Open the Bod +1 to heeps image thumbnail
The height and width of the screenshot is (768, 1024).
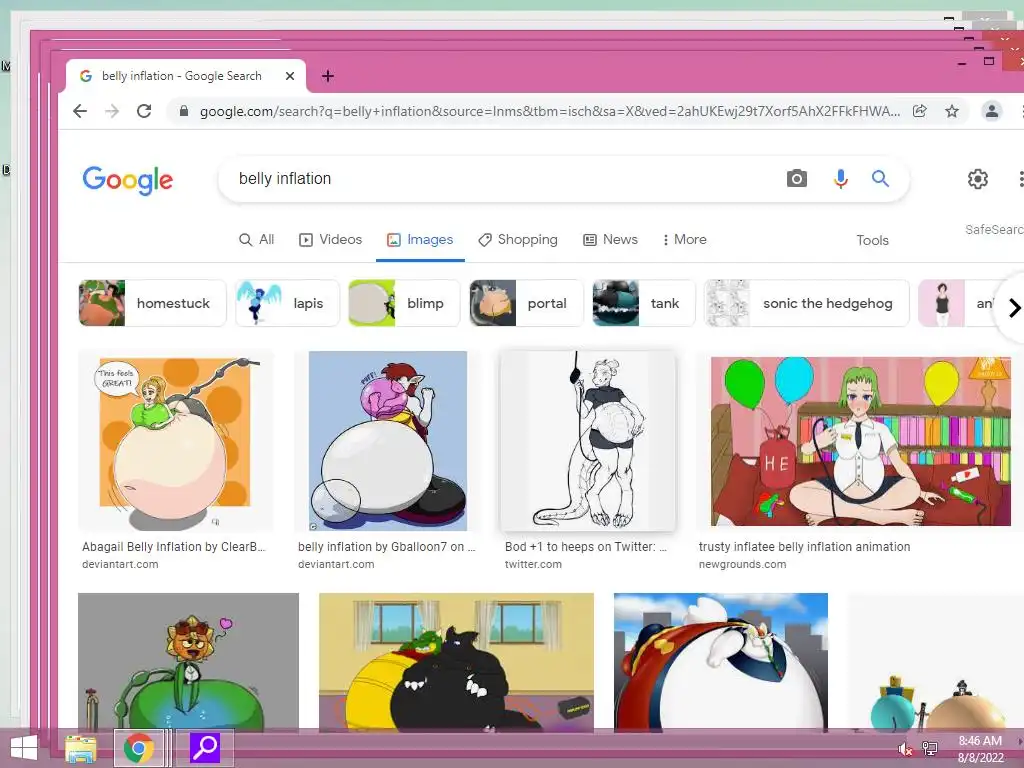[x=588, y=441]
